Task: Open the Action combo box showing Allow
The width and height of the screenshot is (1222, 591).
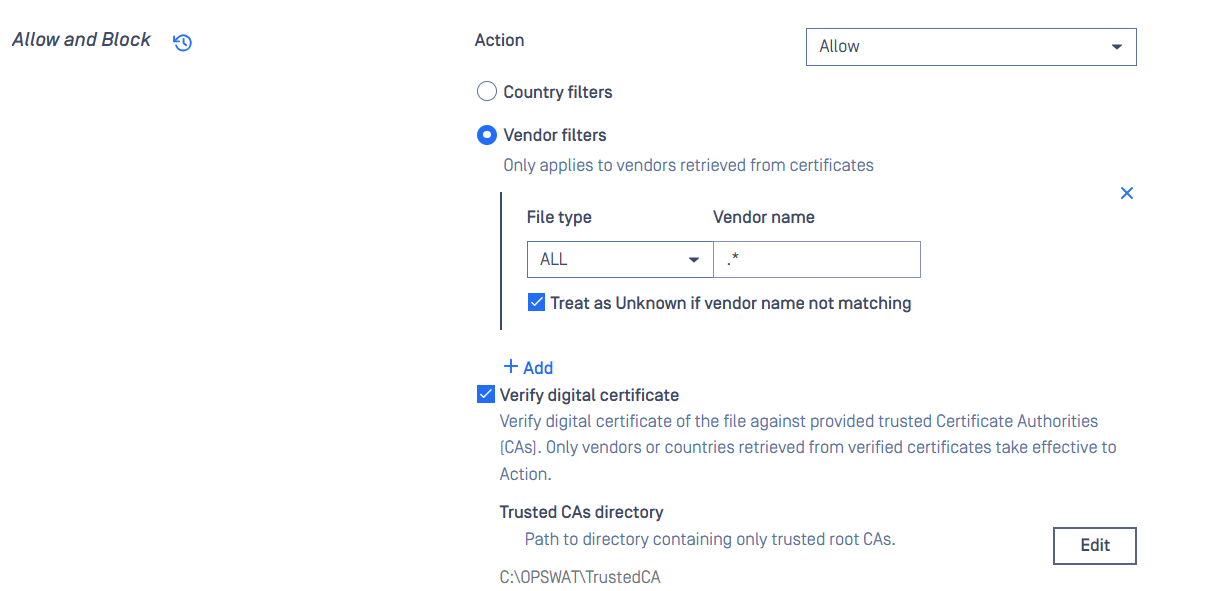Action: pyautogui.click(x=971, y=47)
